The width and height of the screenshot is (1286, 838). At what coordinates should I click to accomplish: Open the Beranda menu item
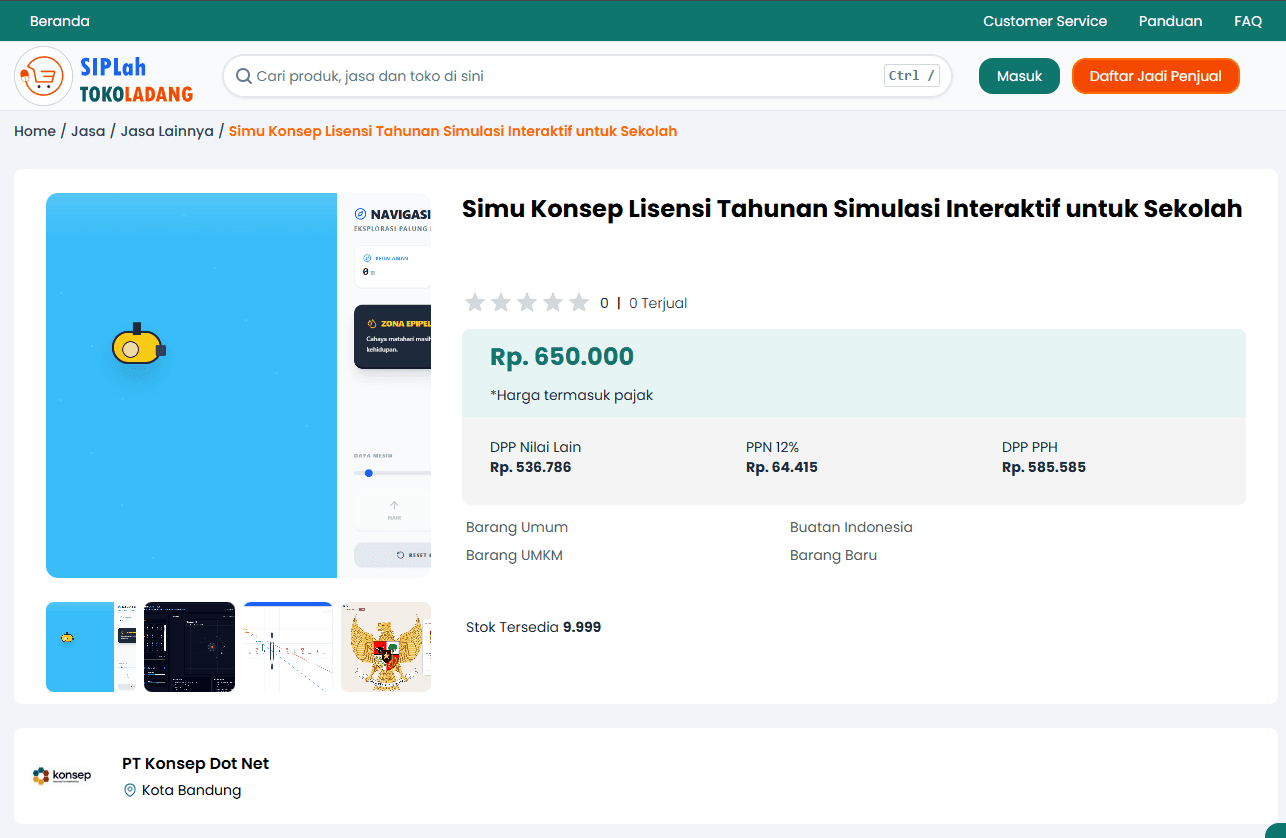59,20
